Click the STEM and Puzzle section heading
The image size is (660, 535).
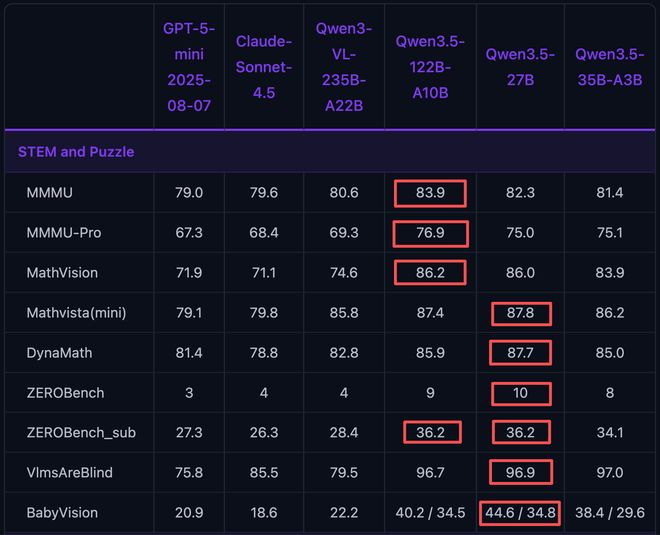click(x=76, y=152)
